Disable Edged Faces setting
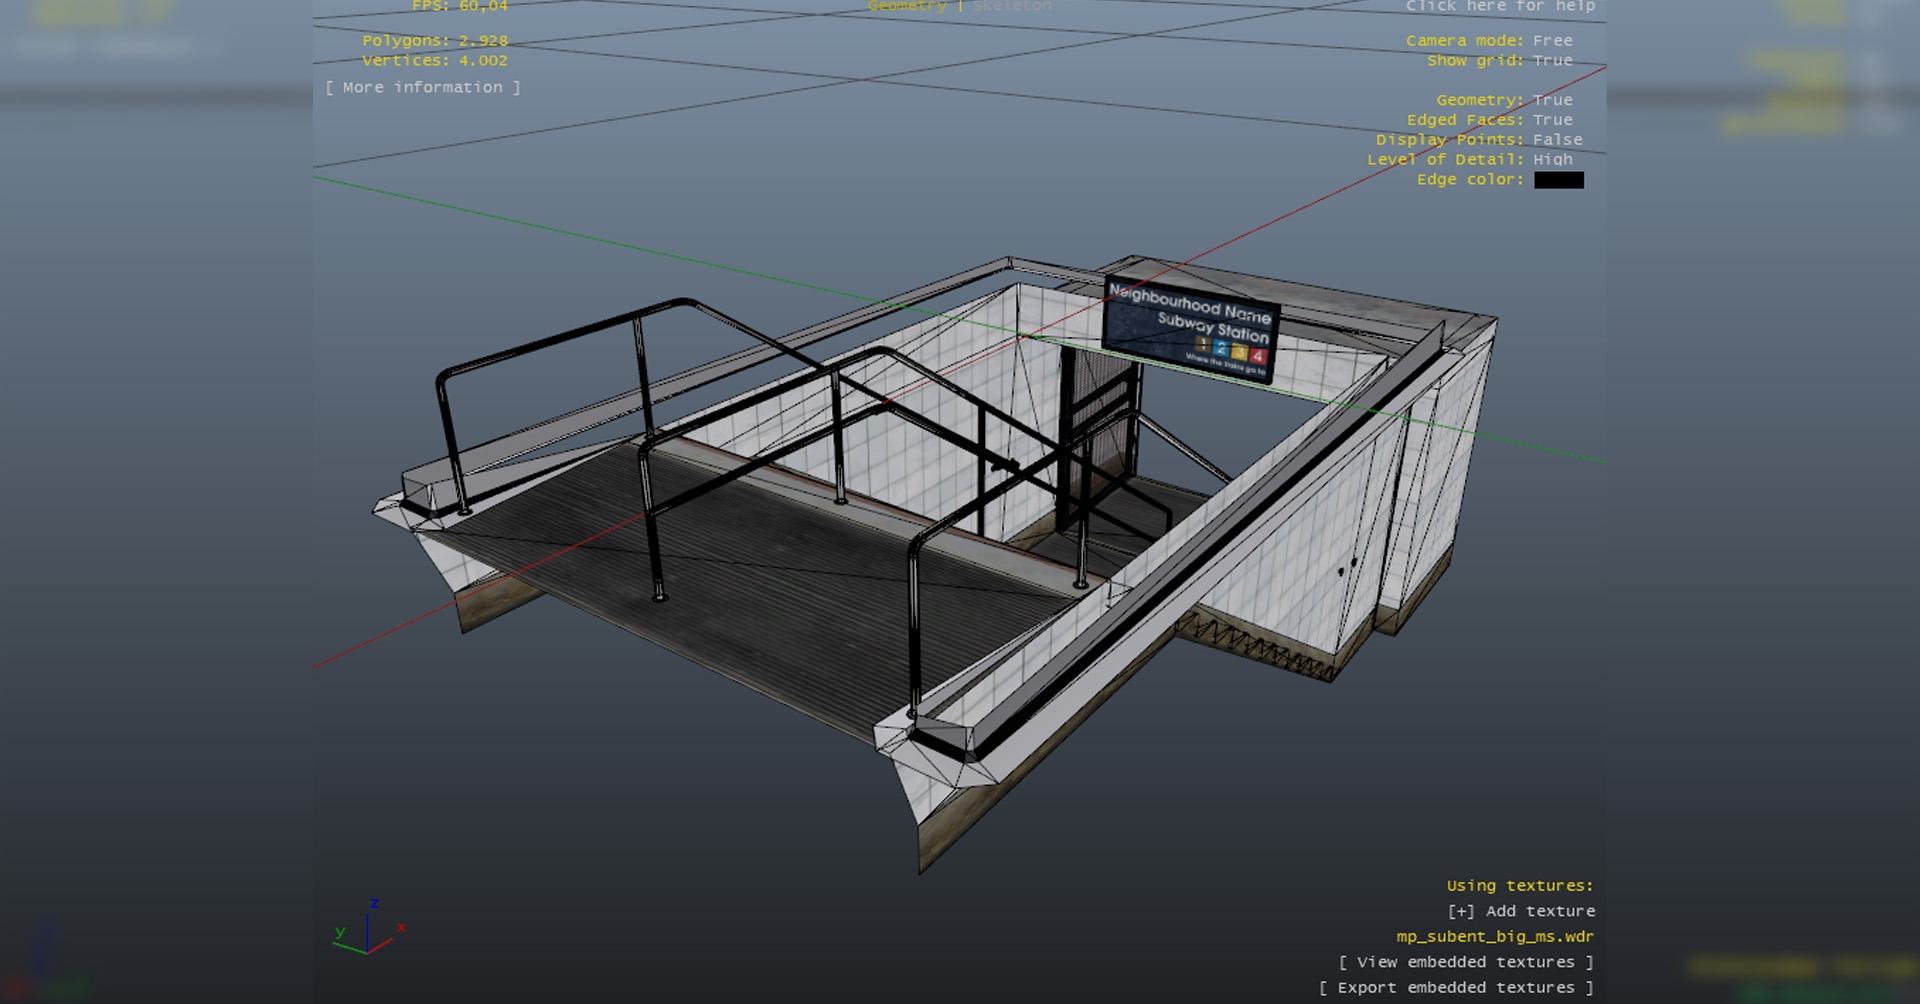Viewport: 1920px width, 1004px height. click(x=1552, y=120)
